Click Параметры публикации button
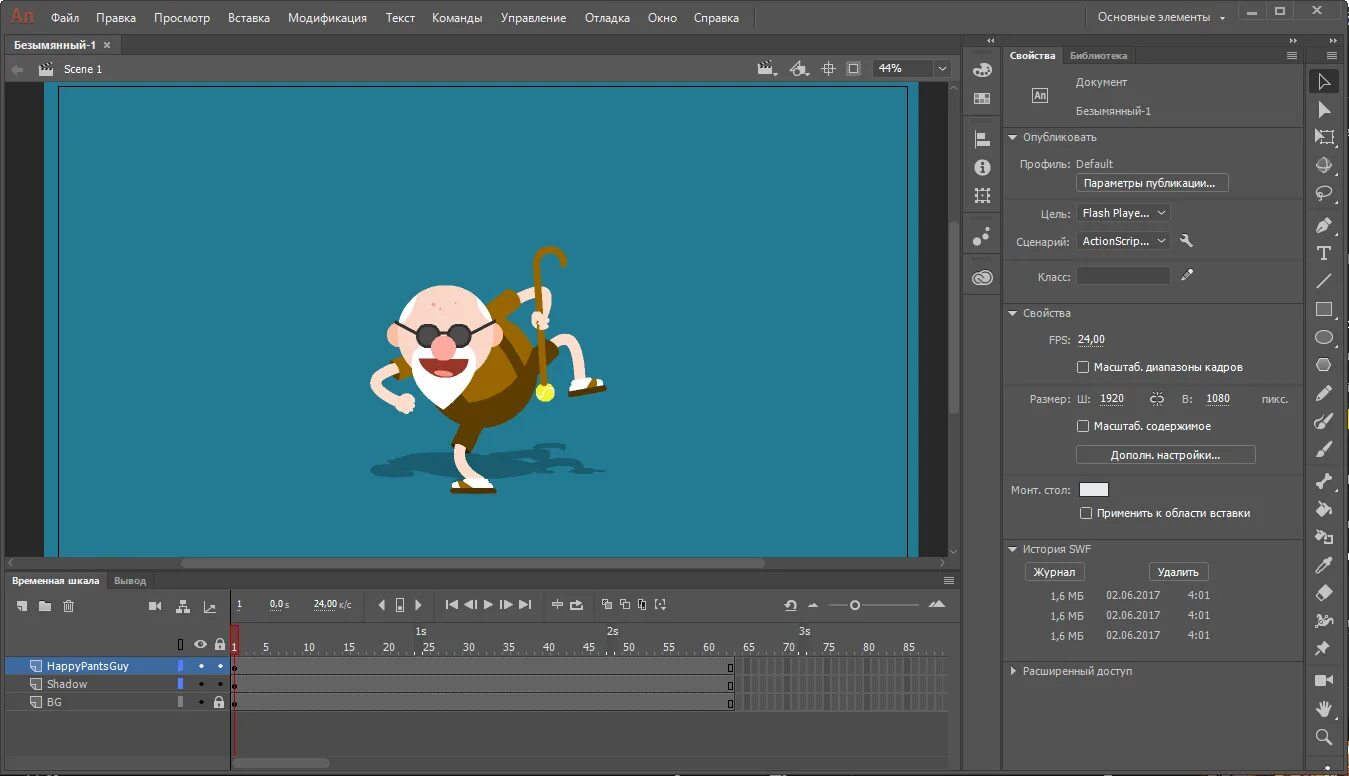The width and height of the screenshot is (1349, 776). 1152,183
